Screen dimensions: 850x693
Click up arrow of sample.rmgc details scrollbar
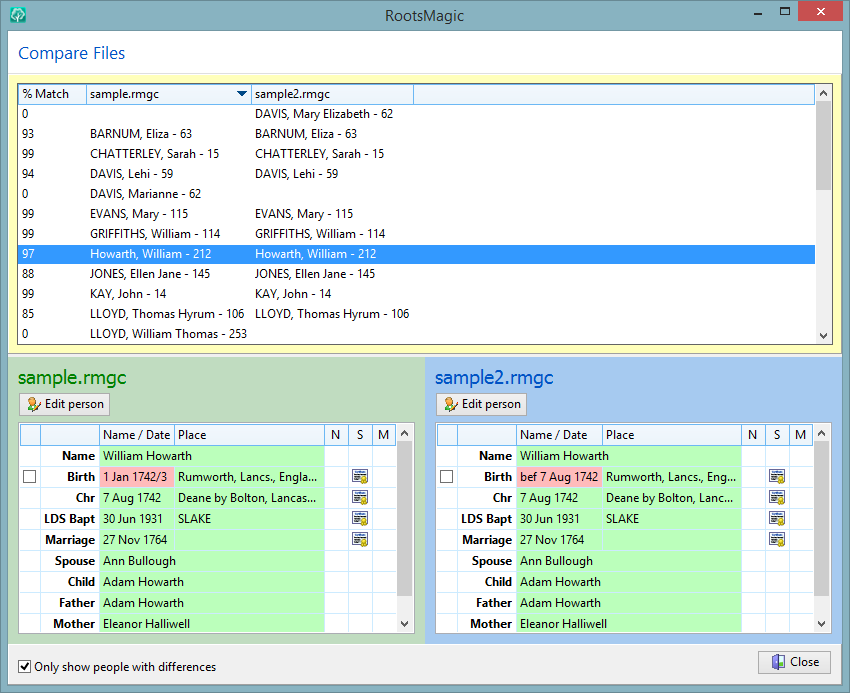click(x=404, y=433)
